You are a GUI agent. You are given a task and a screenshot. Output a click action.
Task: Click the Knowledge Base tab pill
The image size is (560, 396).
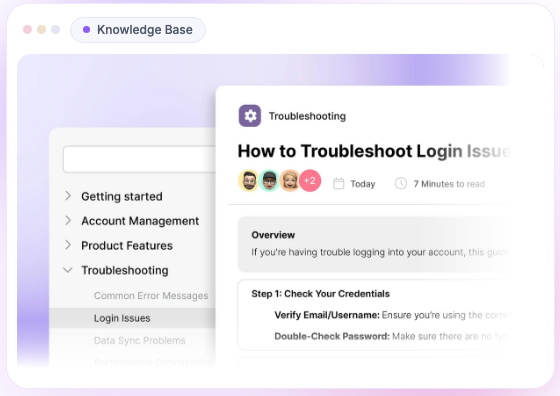pos(138,30)
